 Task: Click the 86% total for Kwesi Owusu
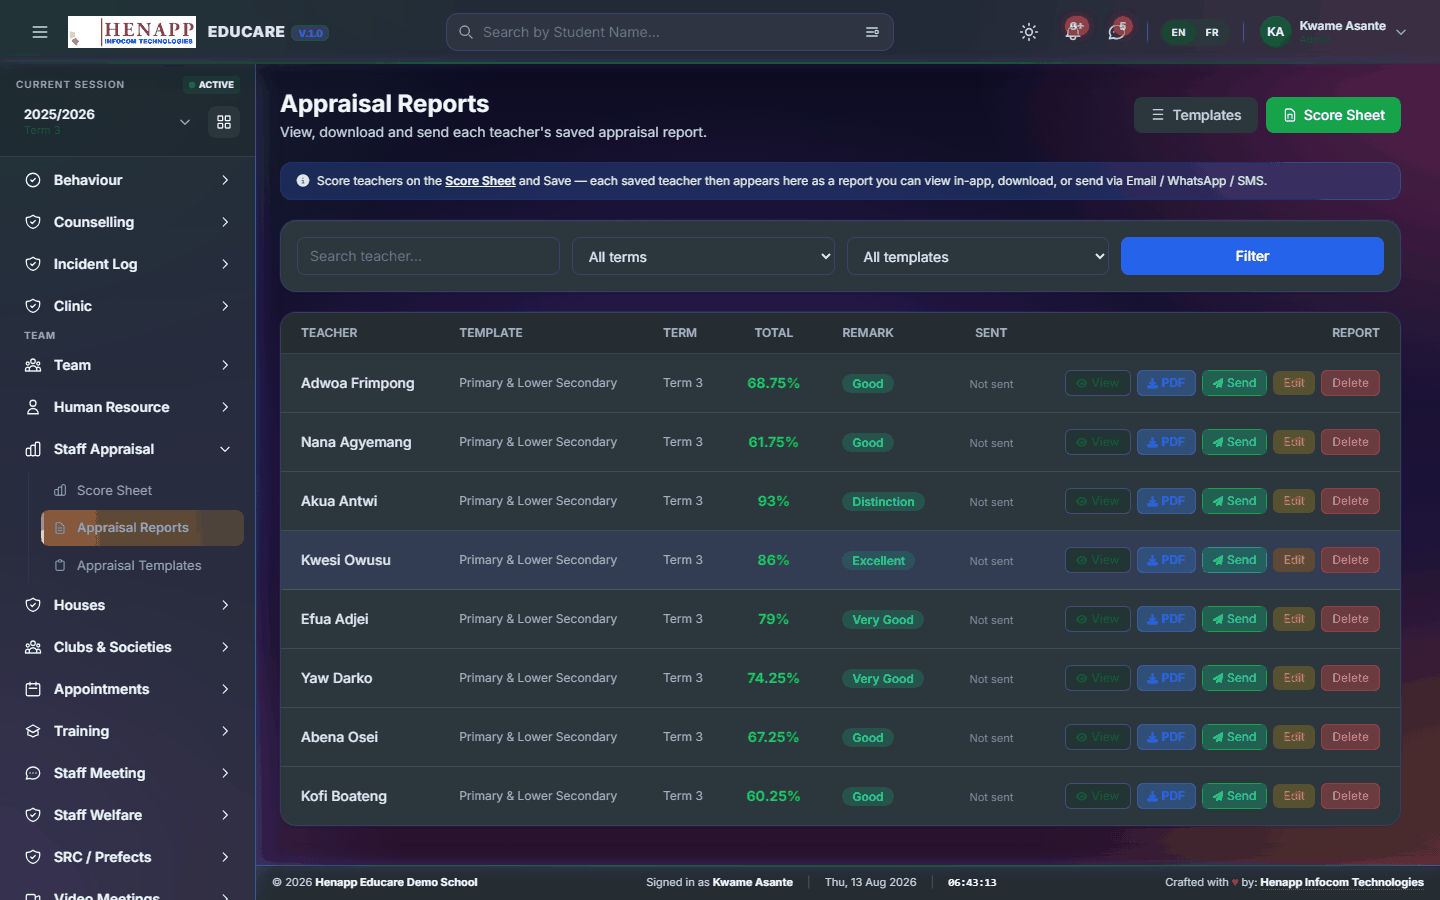[x=773, y=560]
